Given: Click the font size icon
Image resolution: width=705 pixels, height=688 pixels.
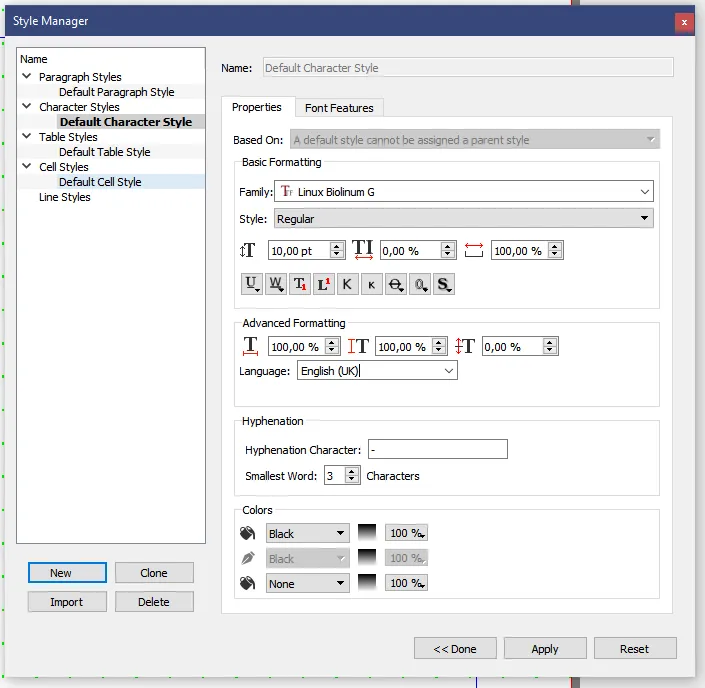Looking at the screenshot, I should point(248,250).
